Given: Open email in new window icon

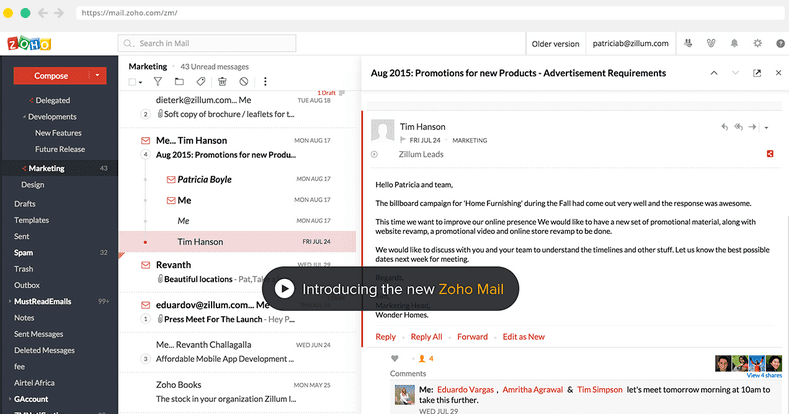Looking at the screenshot, I should (x=757, y=73).
